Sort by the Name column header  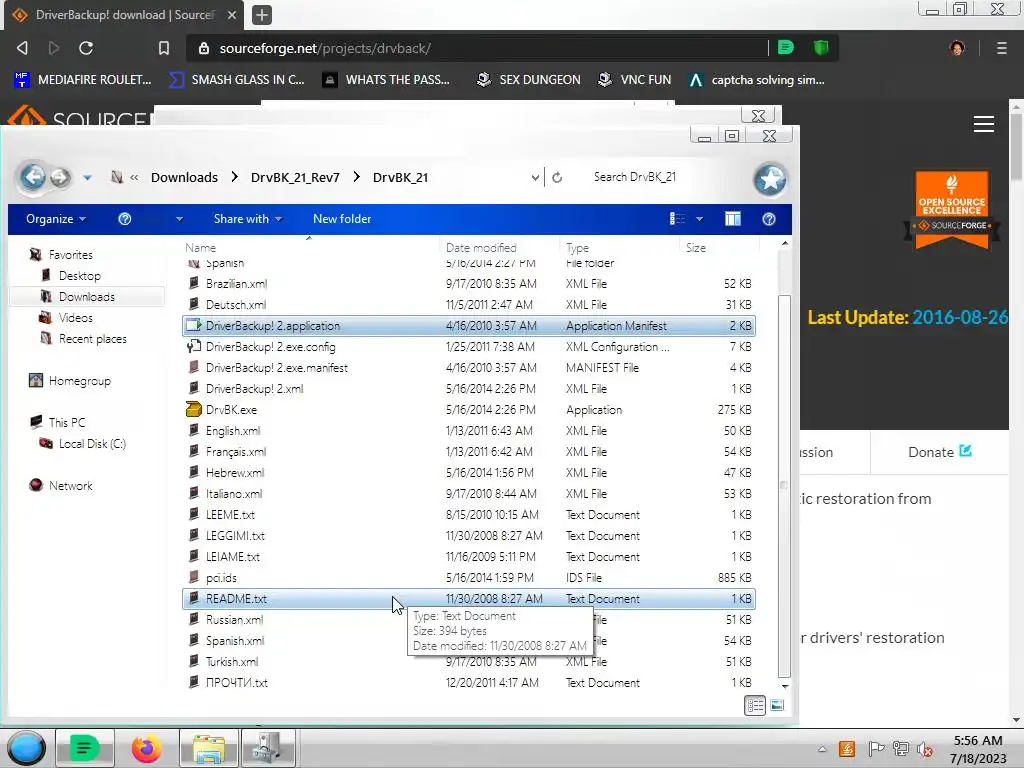(x=200, y=248)
